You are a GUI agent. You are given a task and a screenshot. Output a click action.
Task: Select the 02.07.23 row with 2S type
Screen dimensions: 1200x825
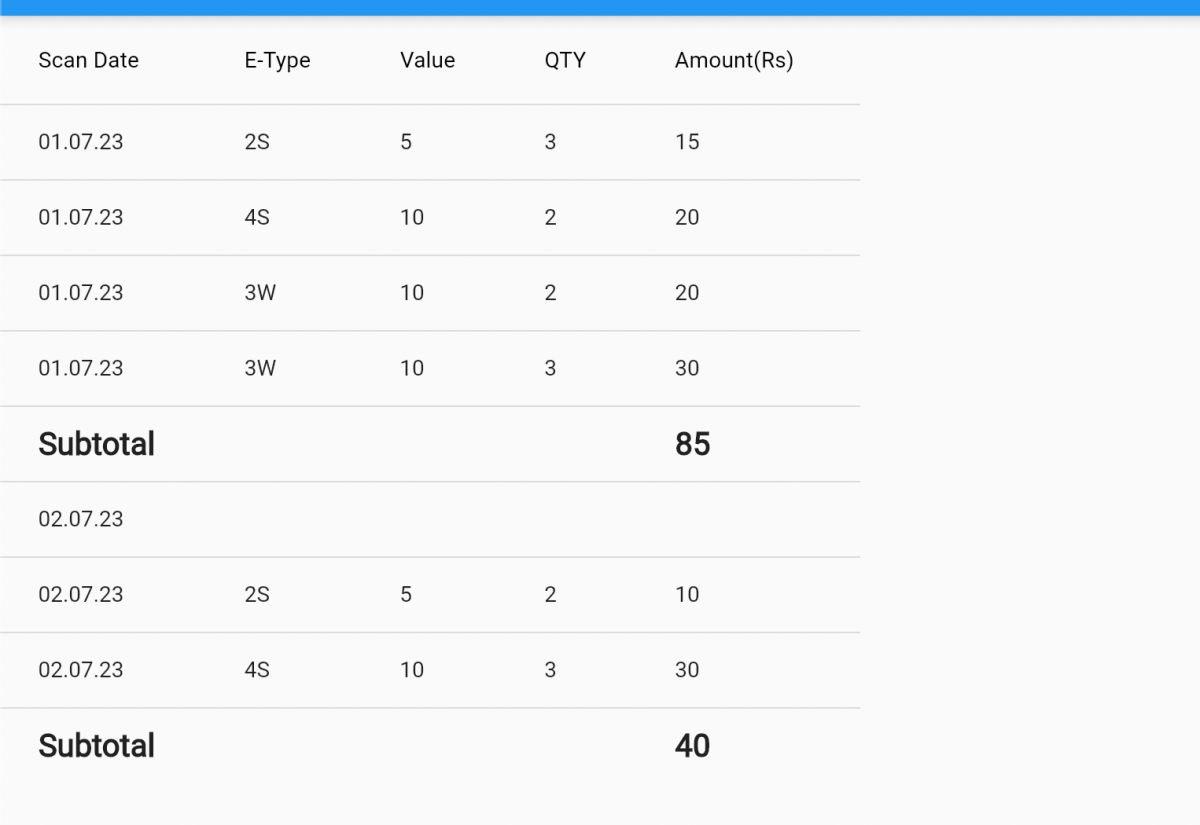(430, 595)
